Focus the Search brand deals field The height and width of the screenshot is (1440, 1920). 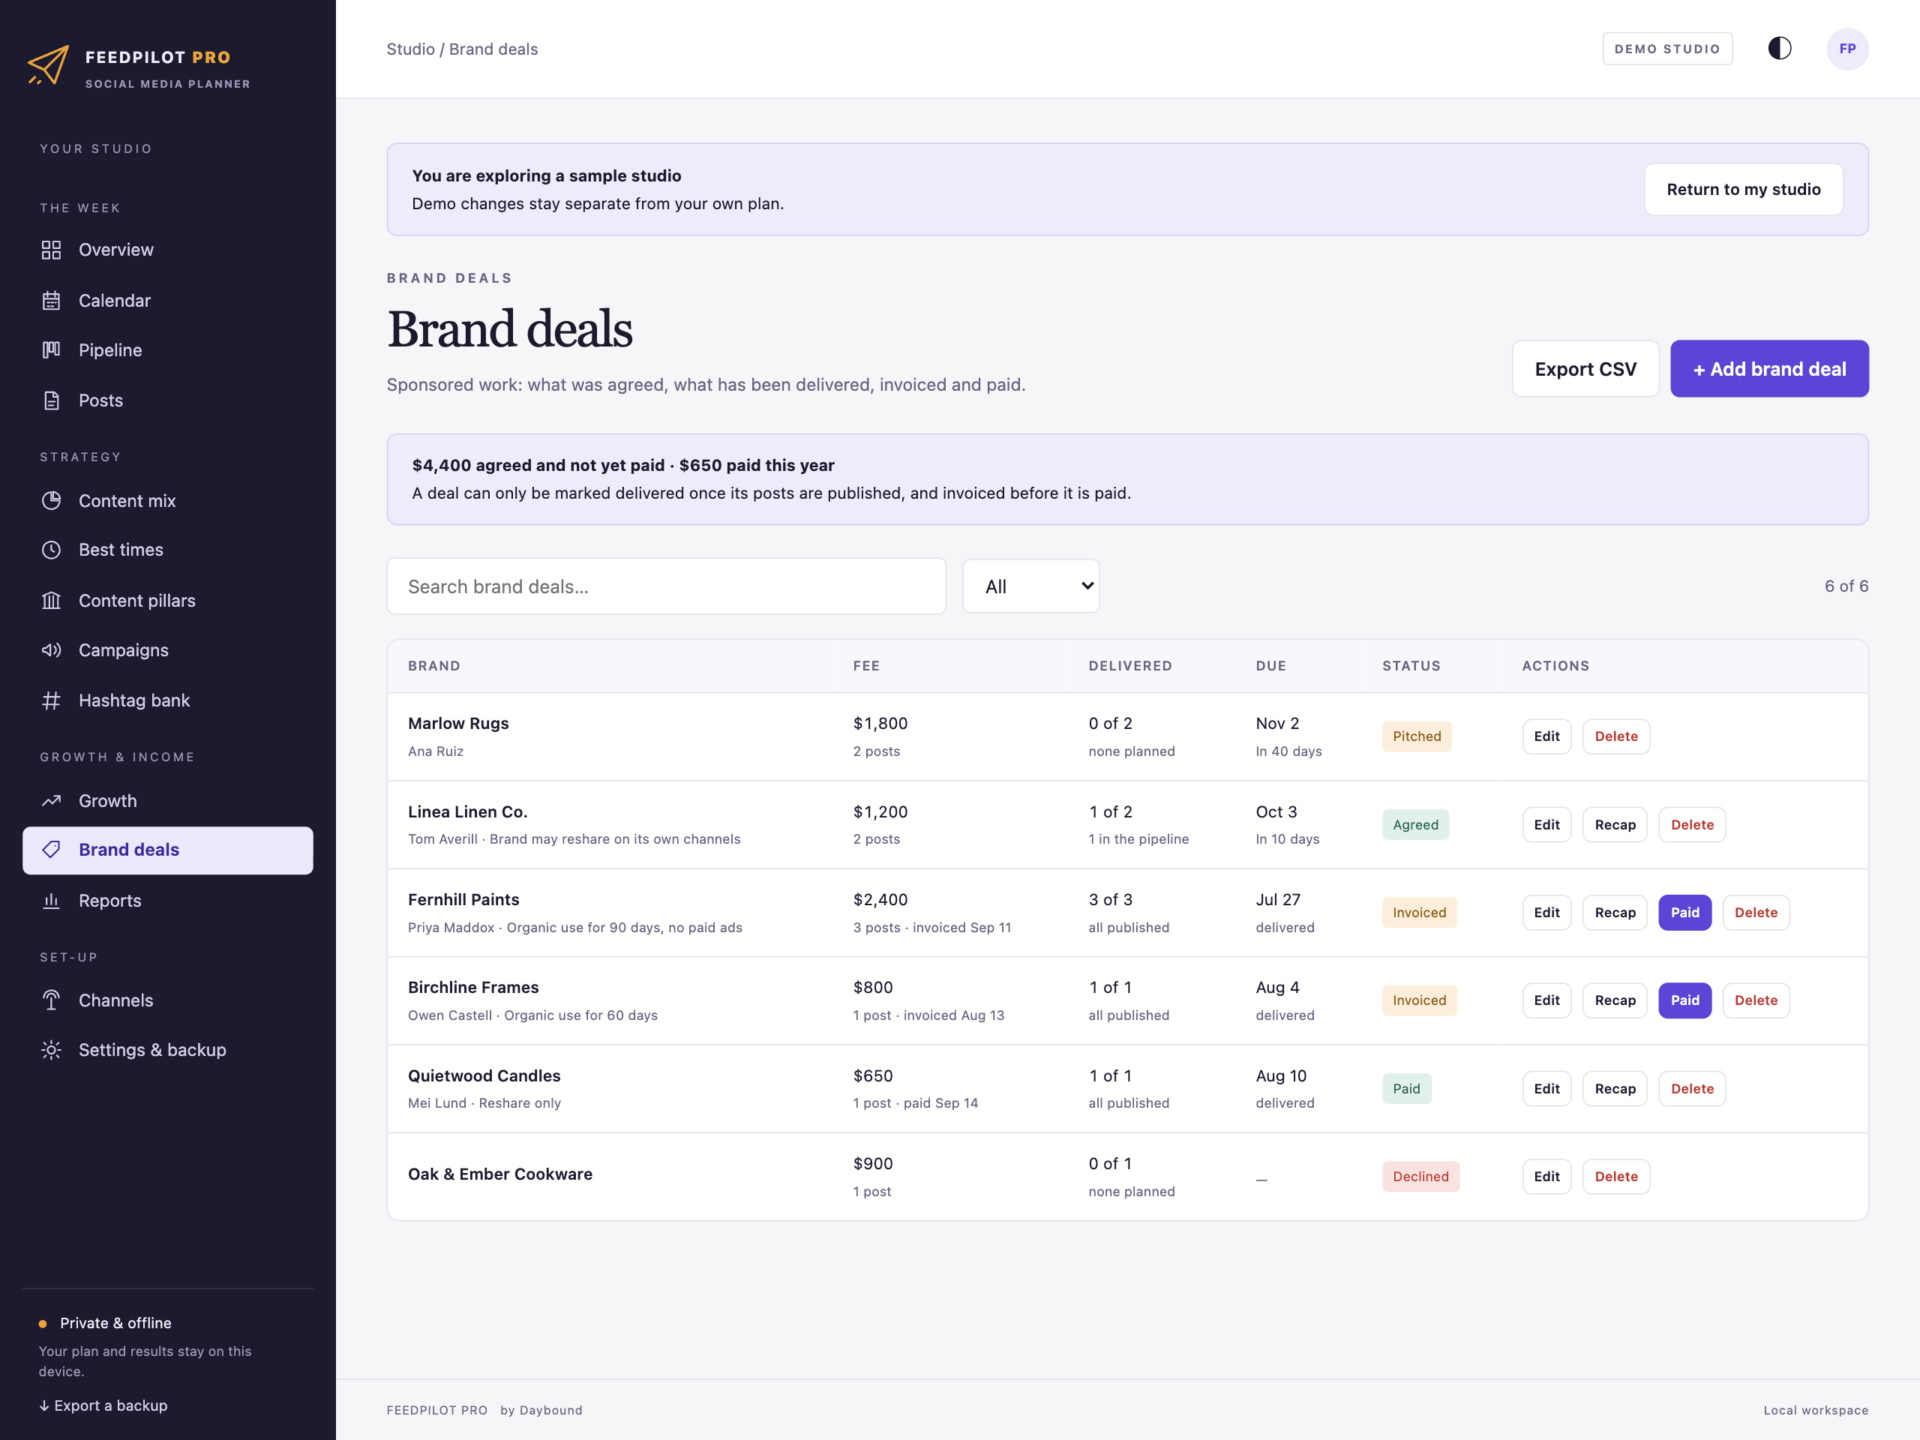click(x=666, y=586)
